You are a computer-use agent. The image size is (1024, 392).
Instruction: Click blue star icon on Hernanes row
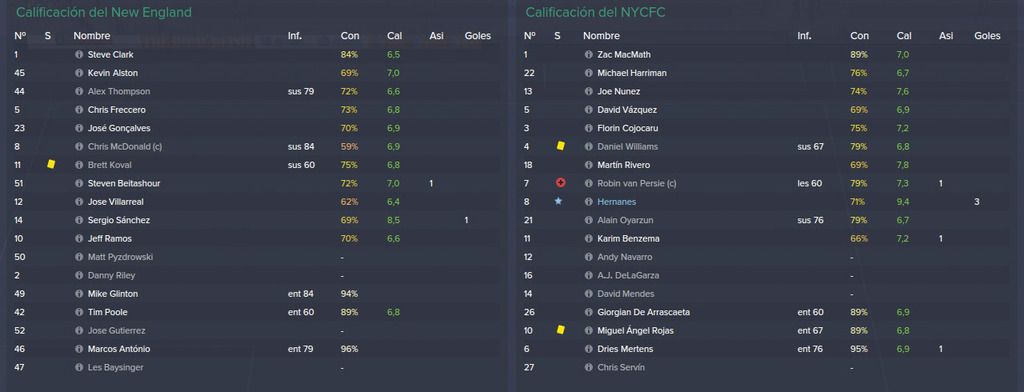pyautogui.click(x=558, y=202)
